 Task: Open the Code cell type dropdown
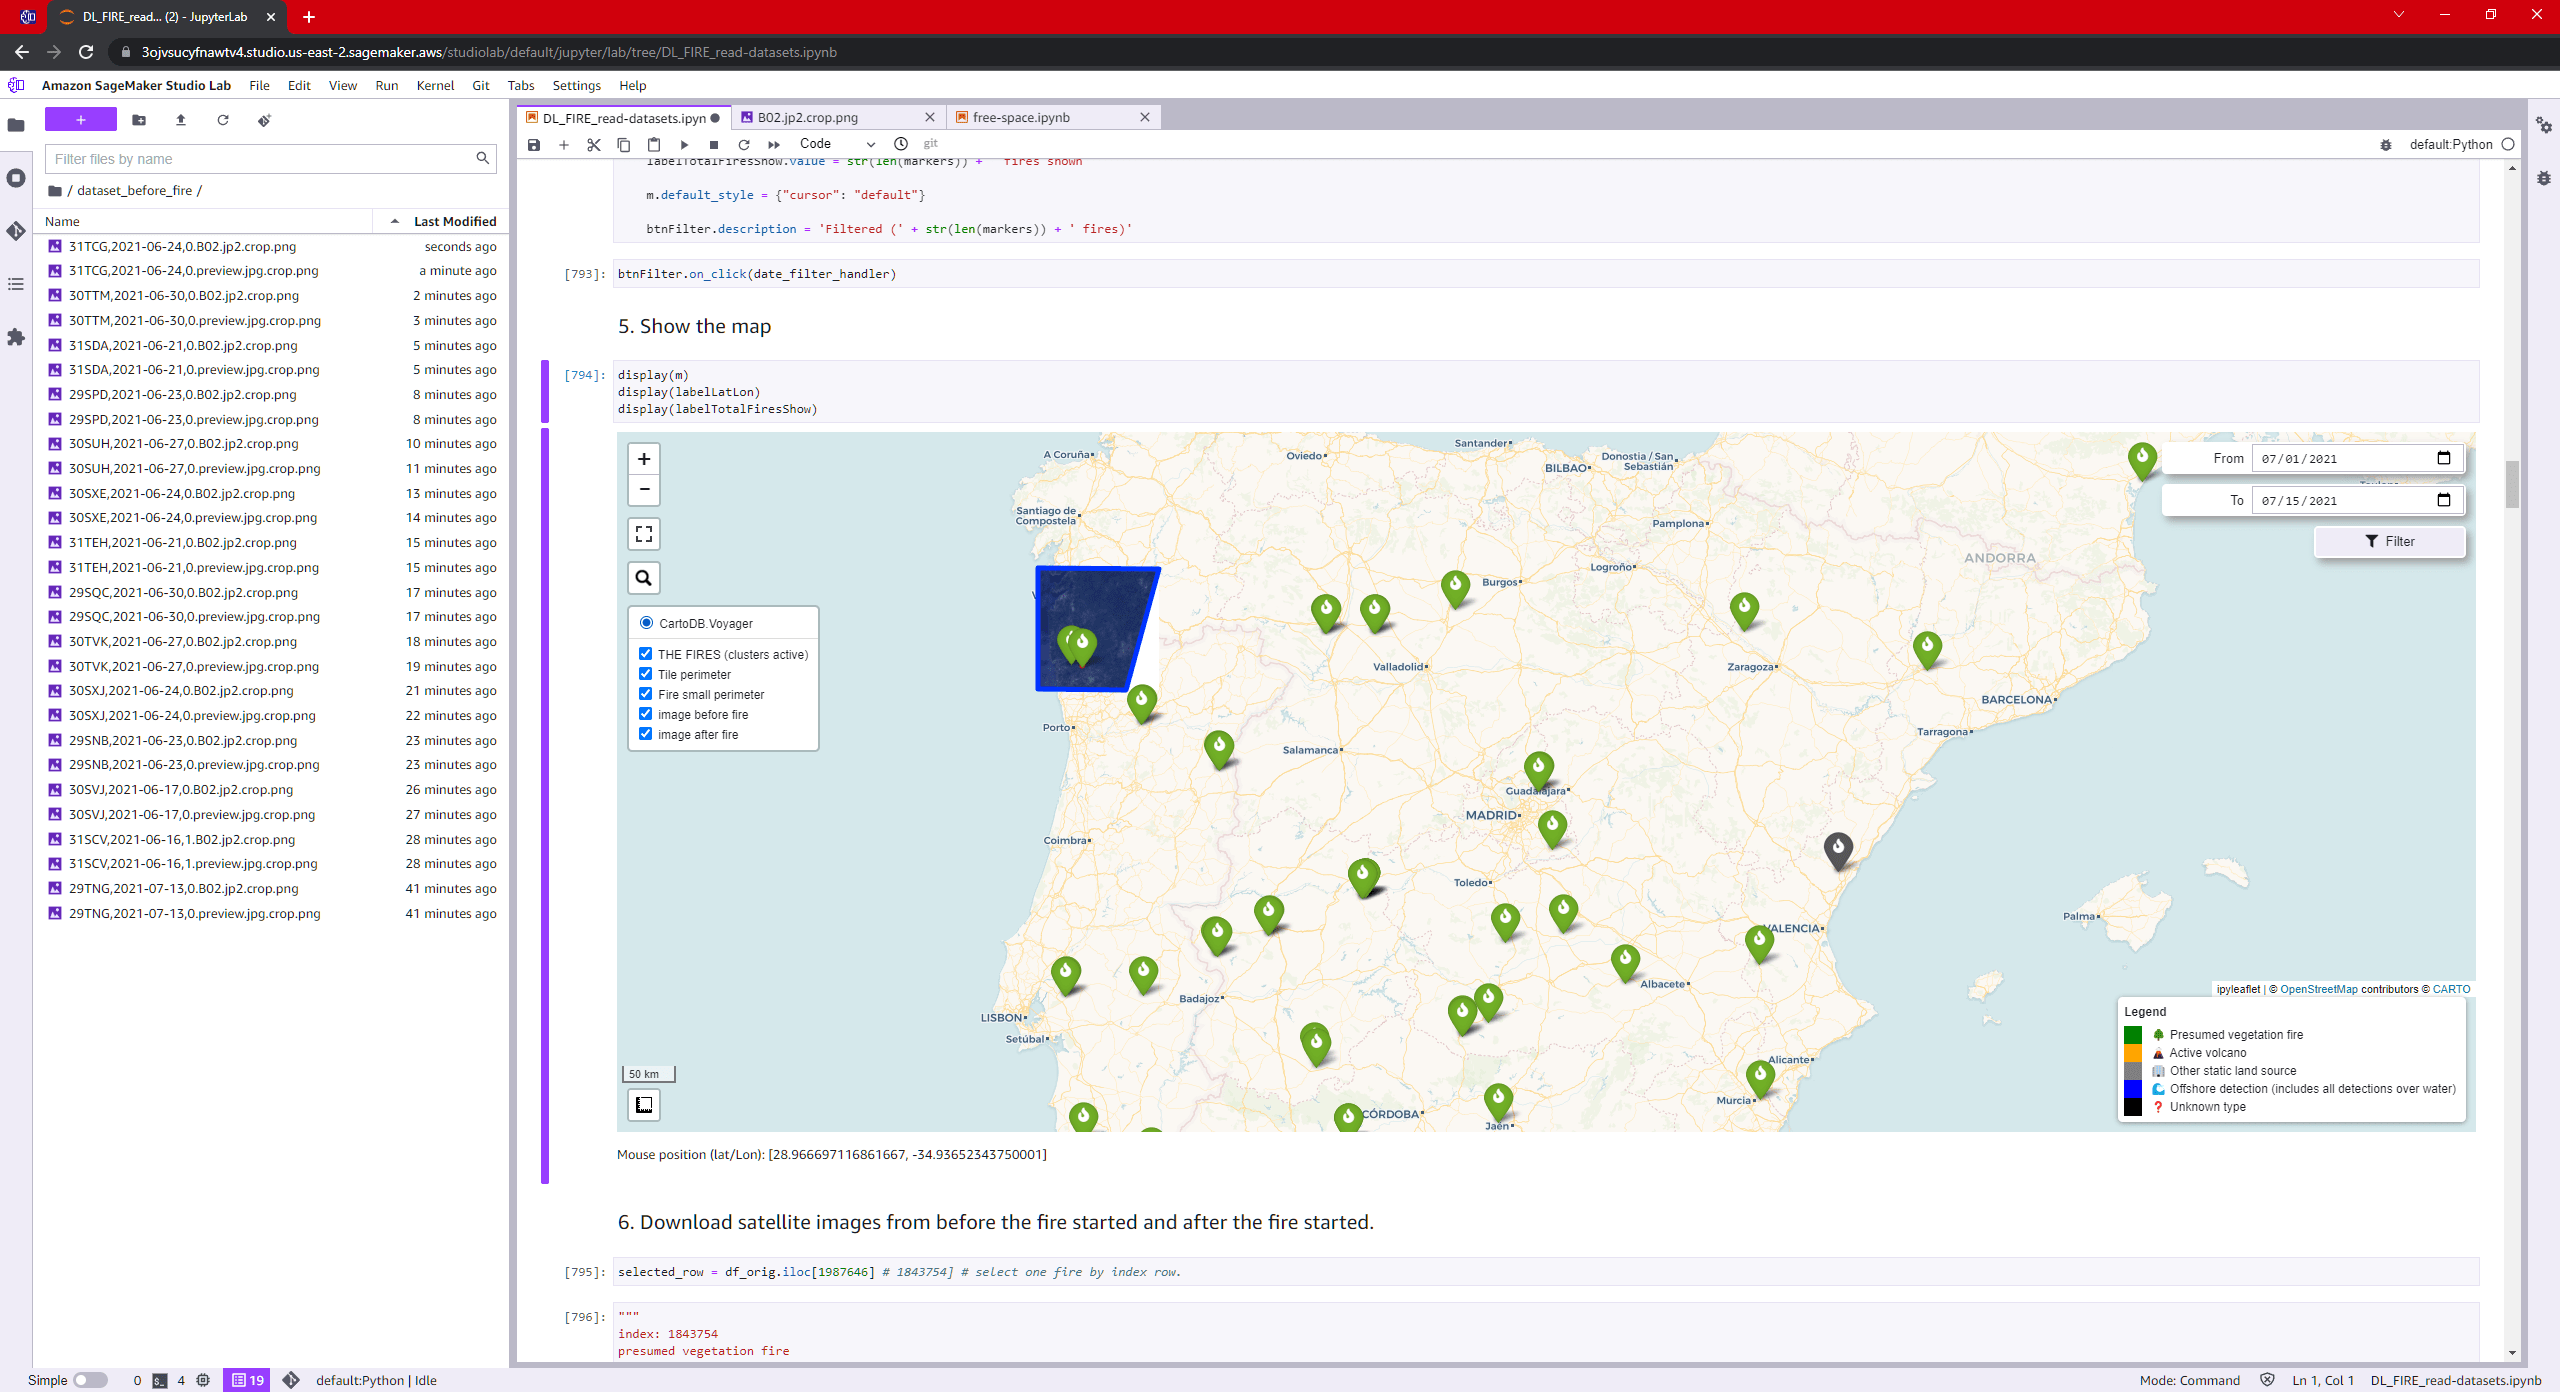837,144
